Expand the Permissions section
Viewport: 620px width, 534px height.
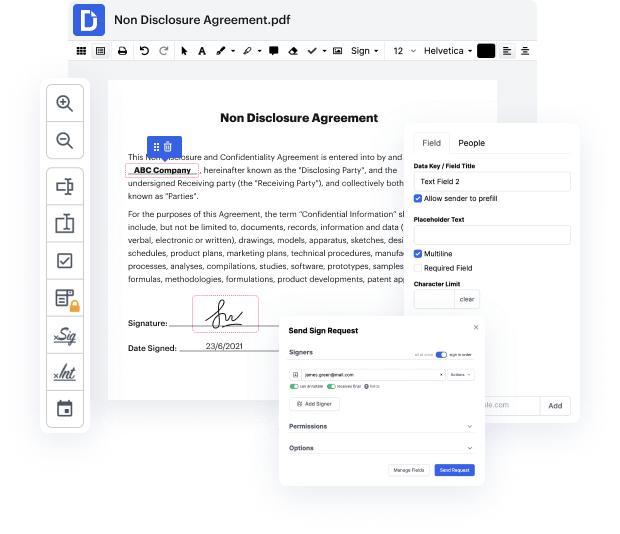380,426
